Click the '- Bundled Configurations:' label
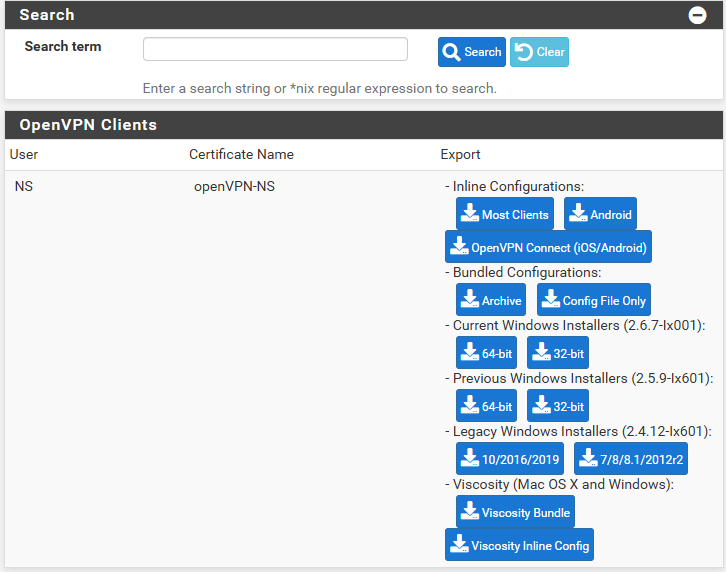 [523, 272]
